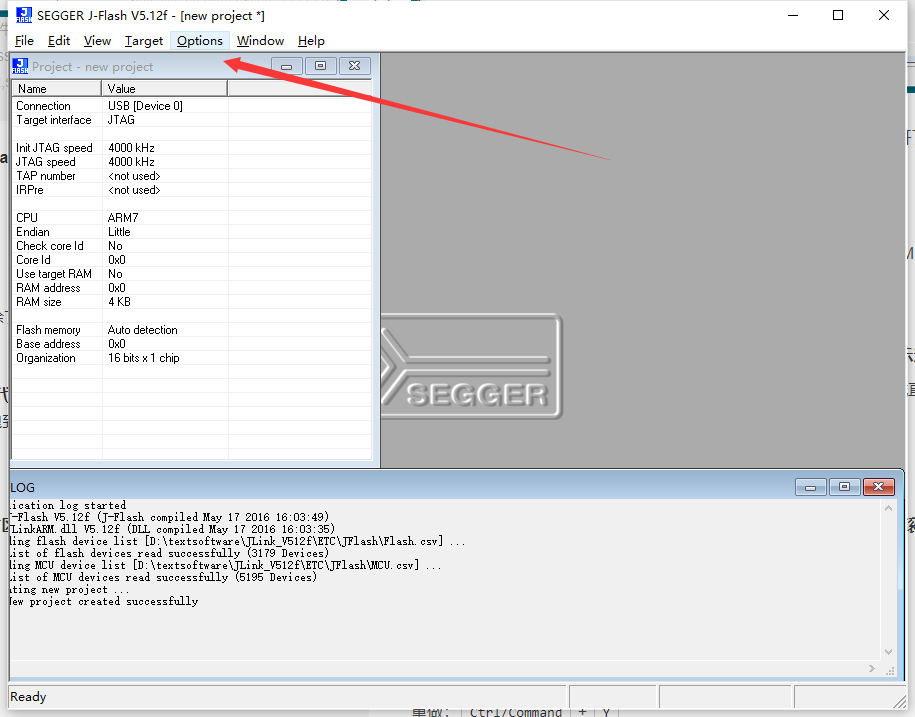The image size is (915, 717).
Task: Click the ARM7 CPU value
Action: click(x=123, y=218)
